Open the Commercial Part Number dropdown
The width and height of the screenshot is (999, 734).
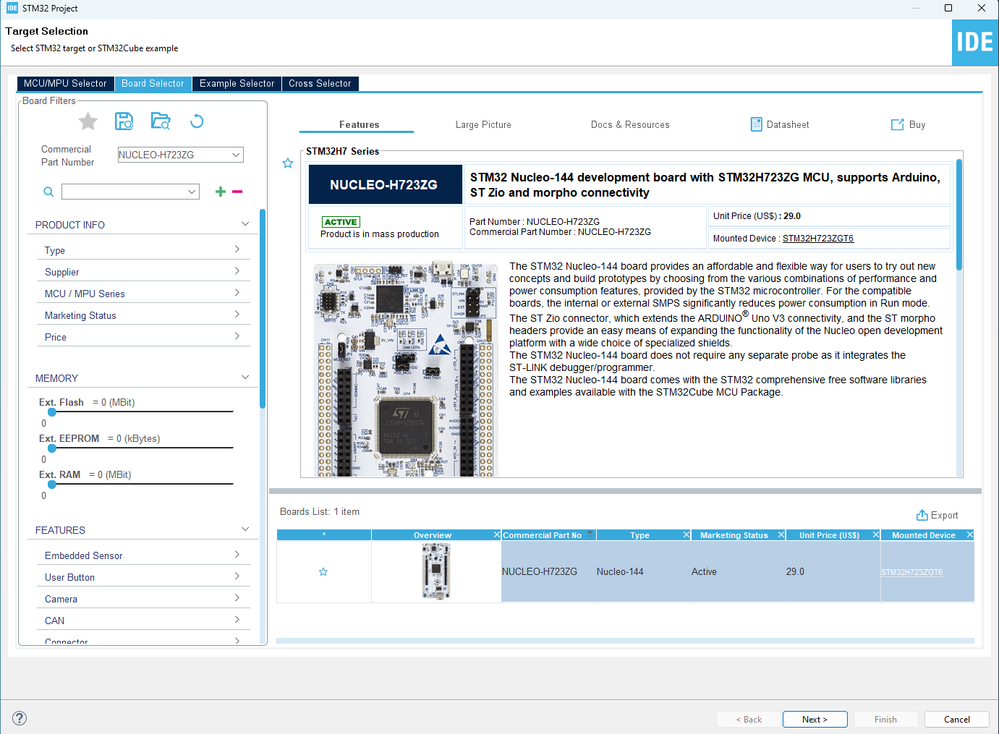tap(236, 155)
